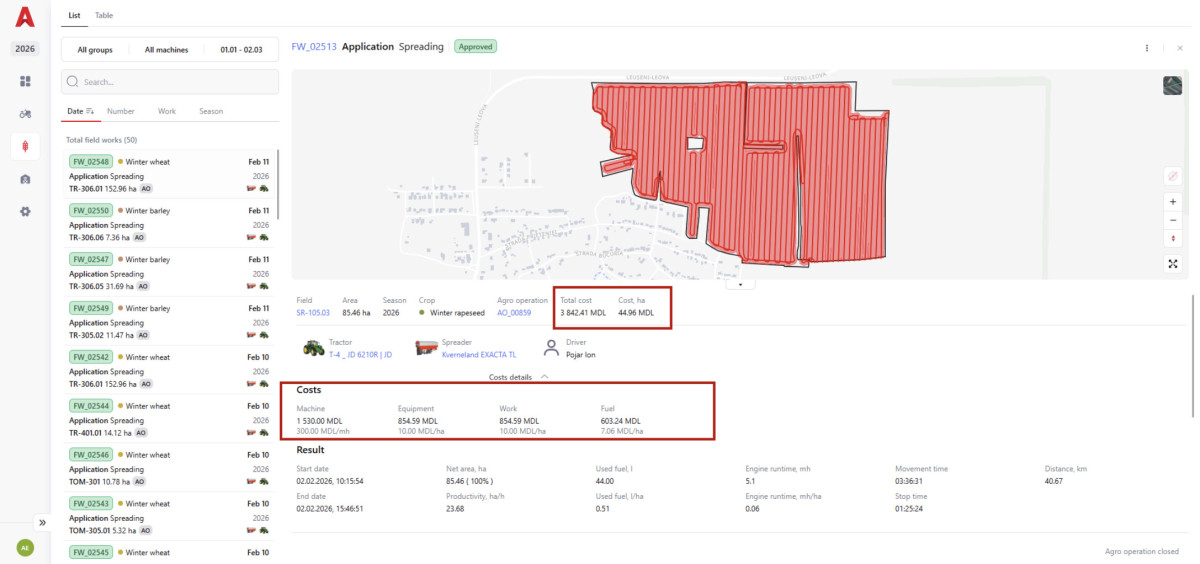Switch to the Table tab

click(x=104, y=16)
